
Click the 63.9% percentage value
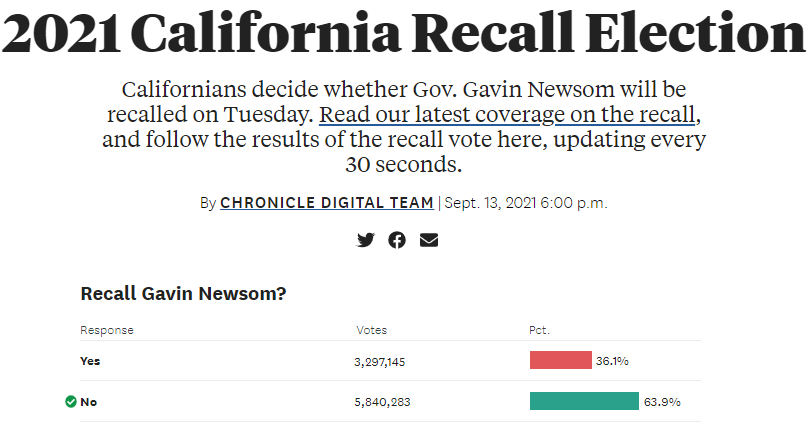[x=662, y=402]
